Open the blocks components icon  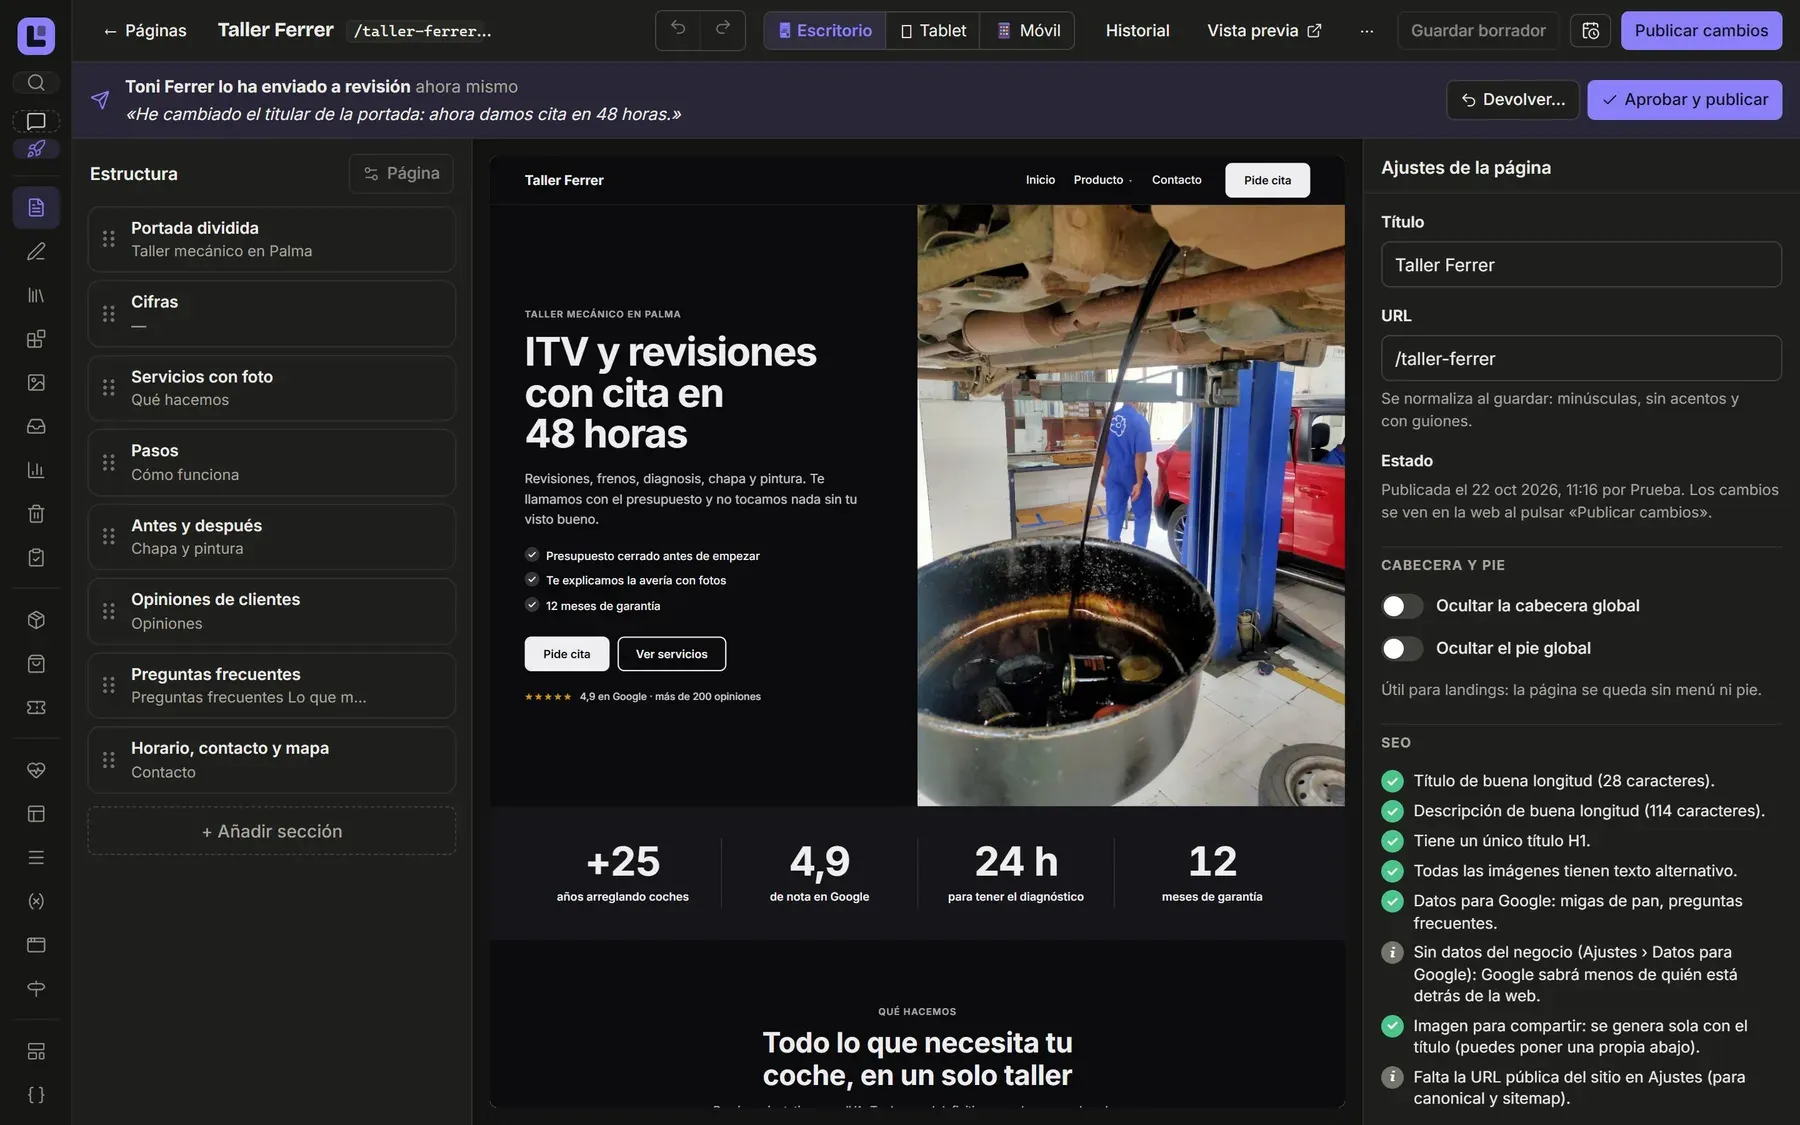(36, 339)
